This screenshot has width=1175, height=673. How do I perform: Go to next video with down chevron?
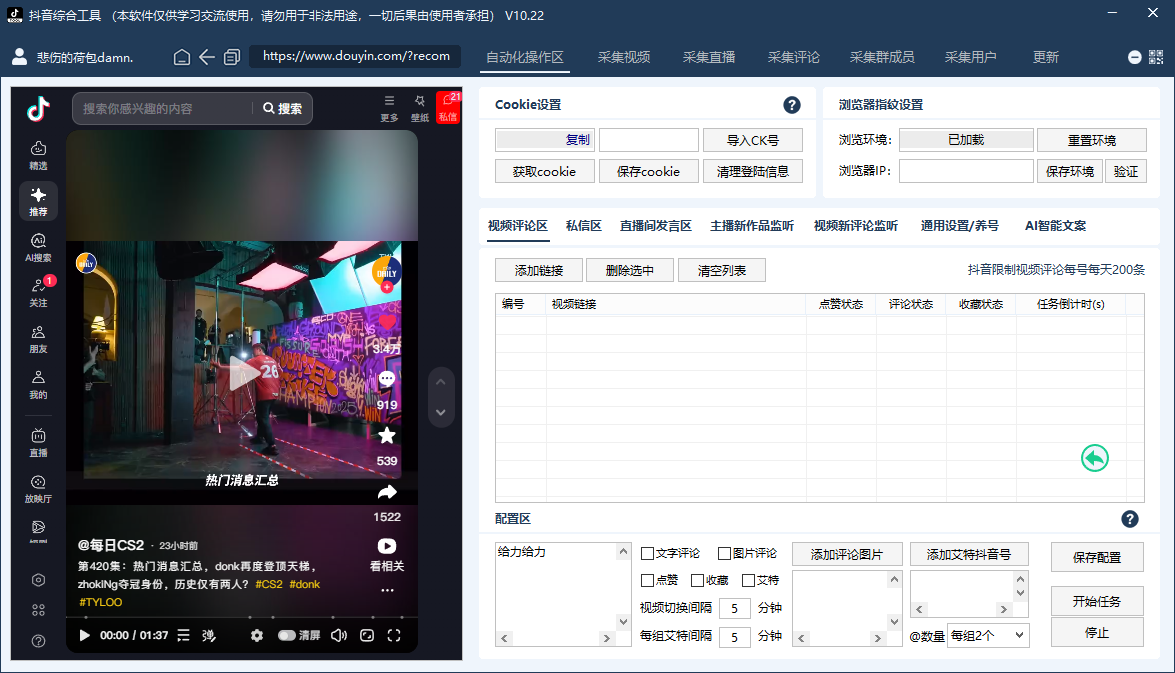(441, 412)
